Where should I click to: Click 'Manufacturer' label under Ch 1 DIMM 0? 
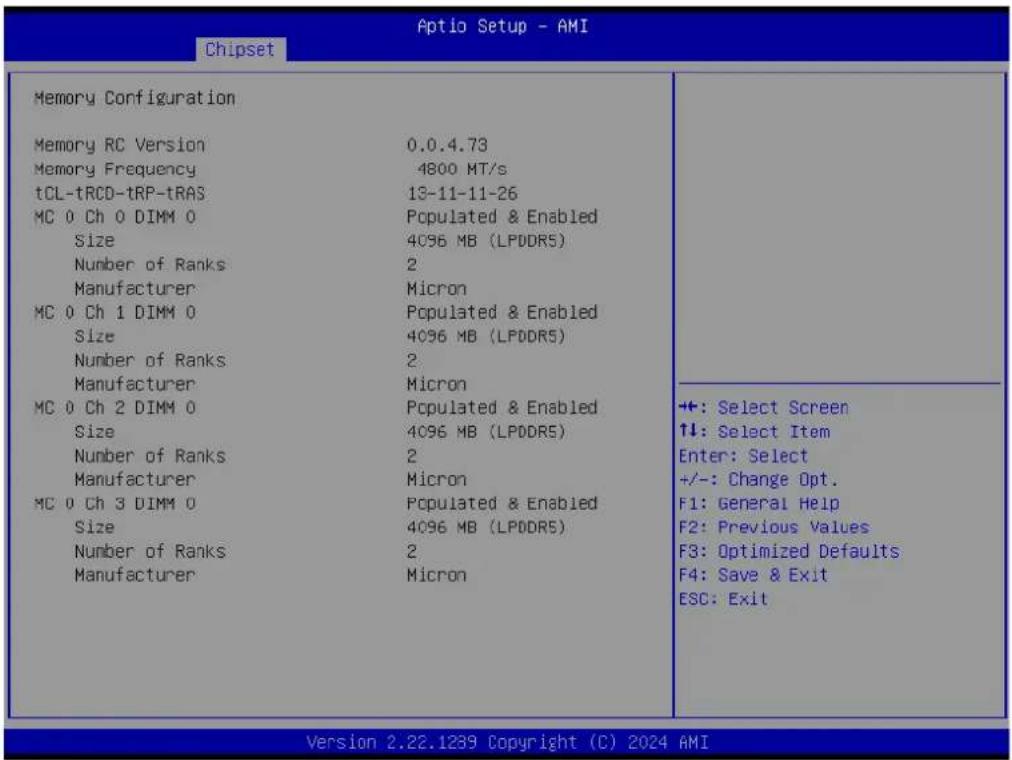(134, 384)
